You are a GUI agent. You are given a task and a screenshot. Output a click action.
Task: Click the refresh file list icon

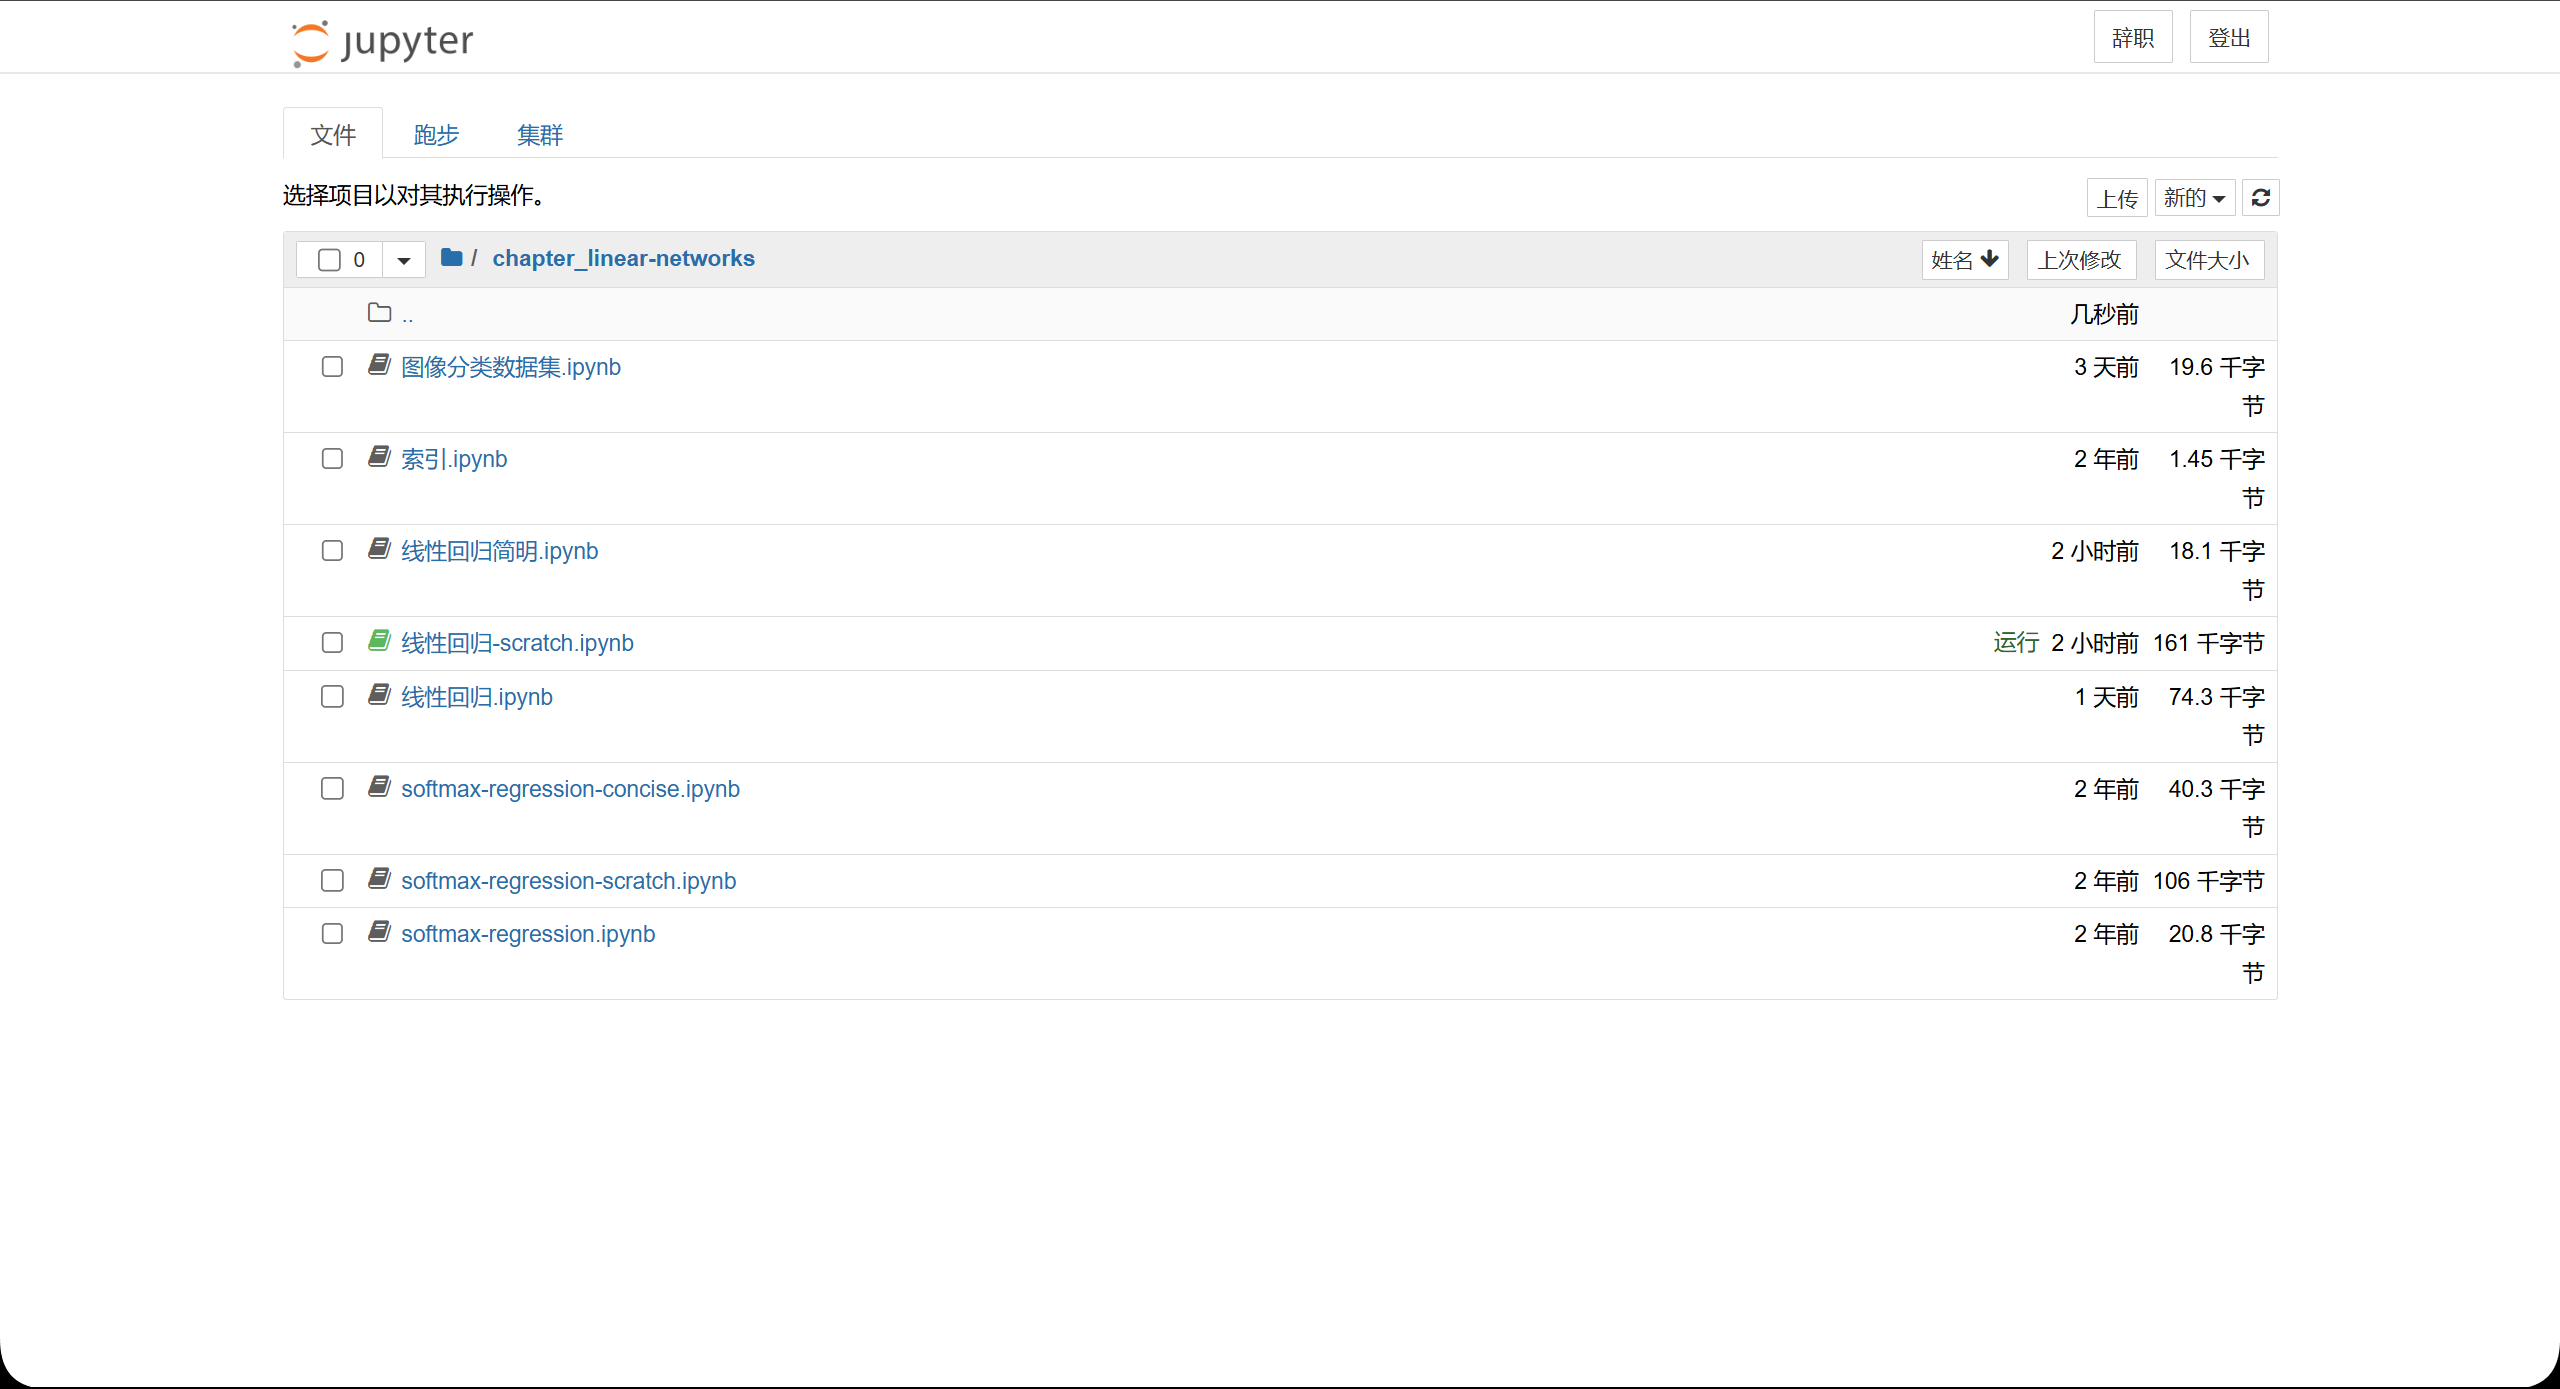click(2260, 198)
